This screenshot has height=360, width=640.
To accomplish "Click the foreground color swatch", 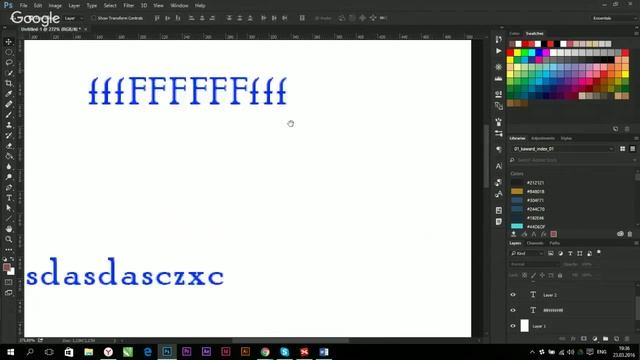I will [7, 268].
